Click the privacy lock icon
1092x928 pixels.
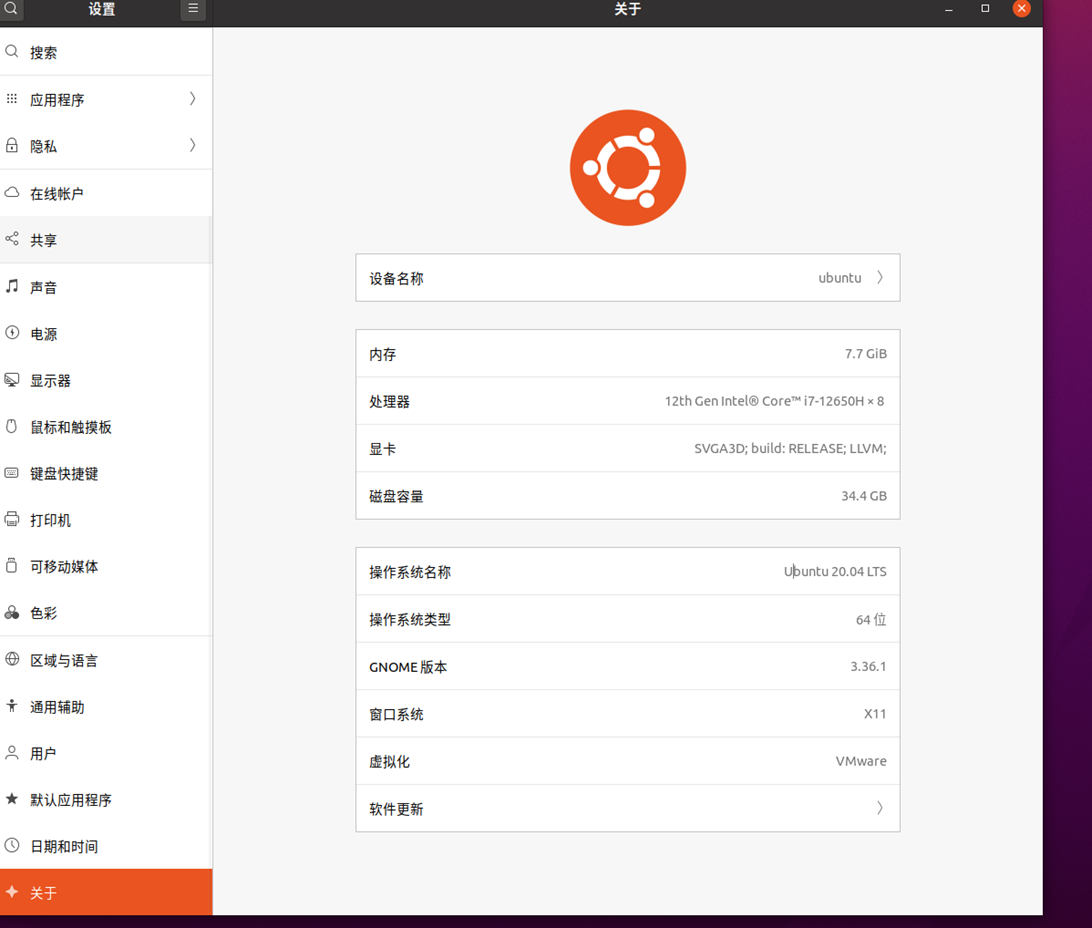pyautogui.click(x=12, y=146)
